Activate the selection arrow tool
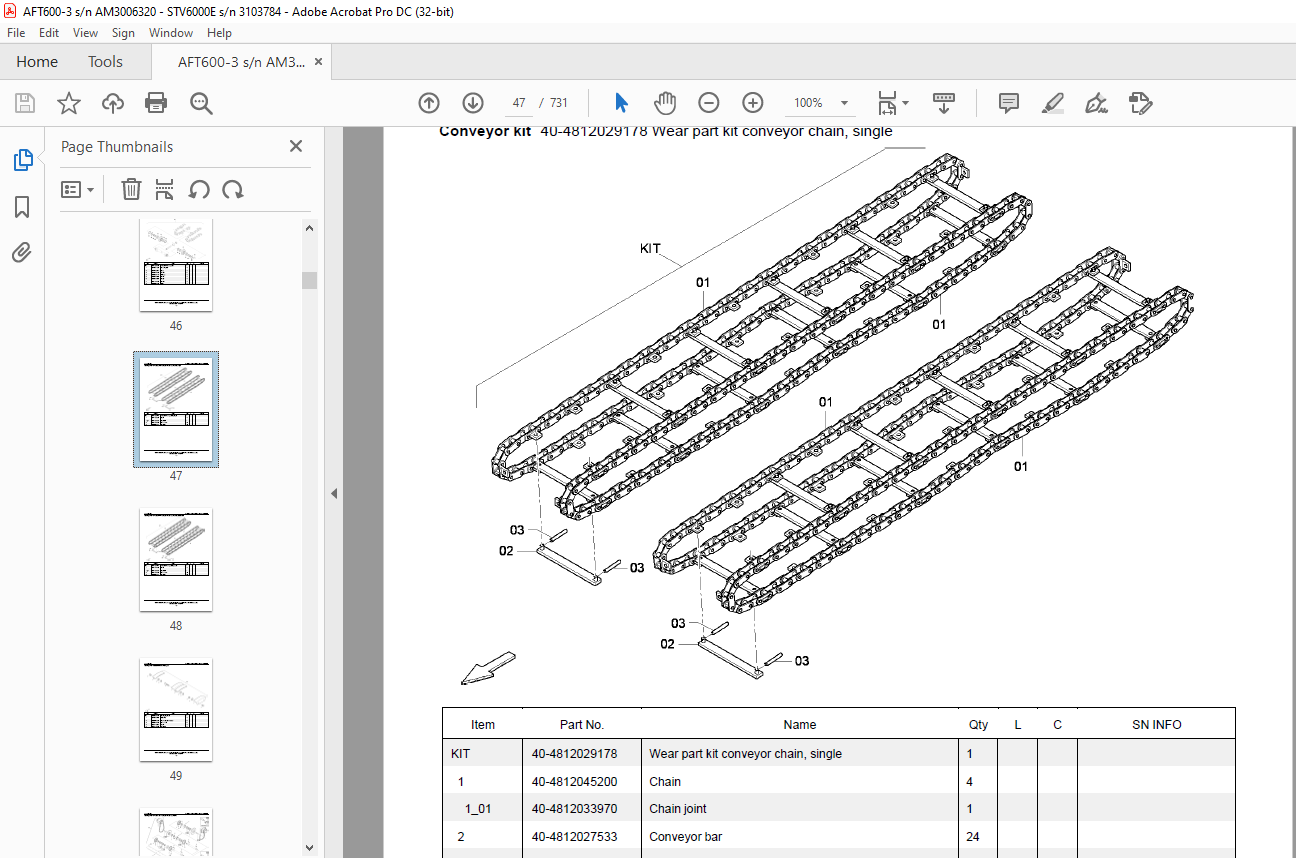This screenshot has height=858, width=1296. click(x=621, y=103)
